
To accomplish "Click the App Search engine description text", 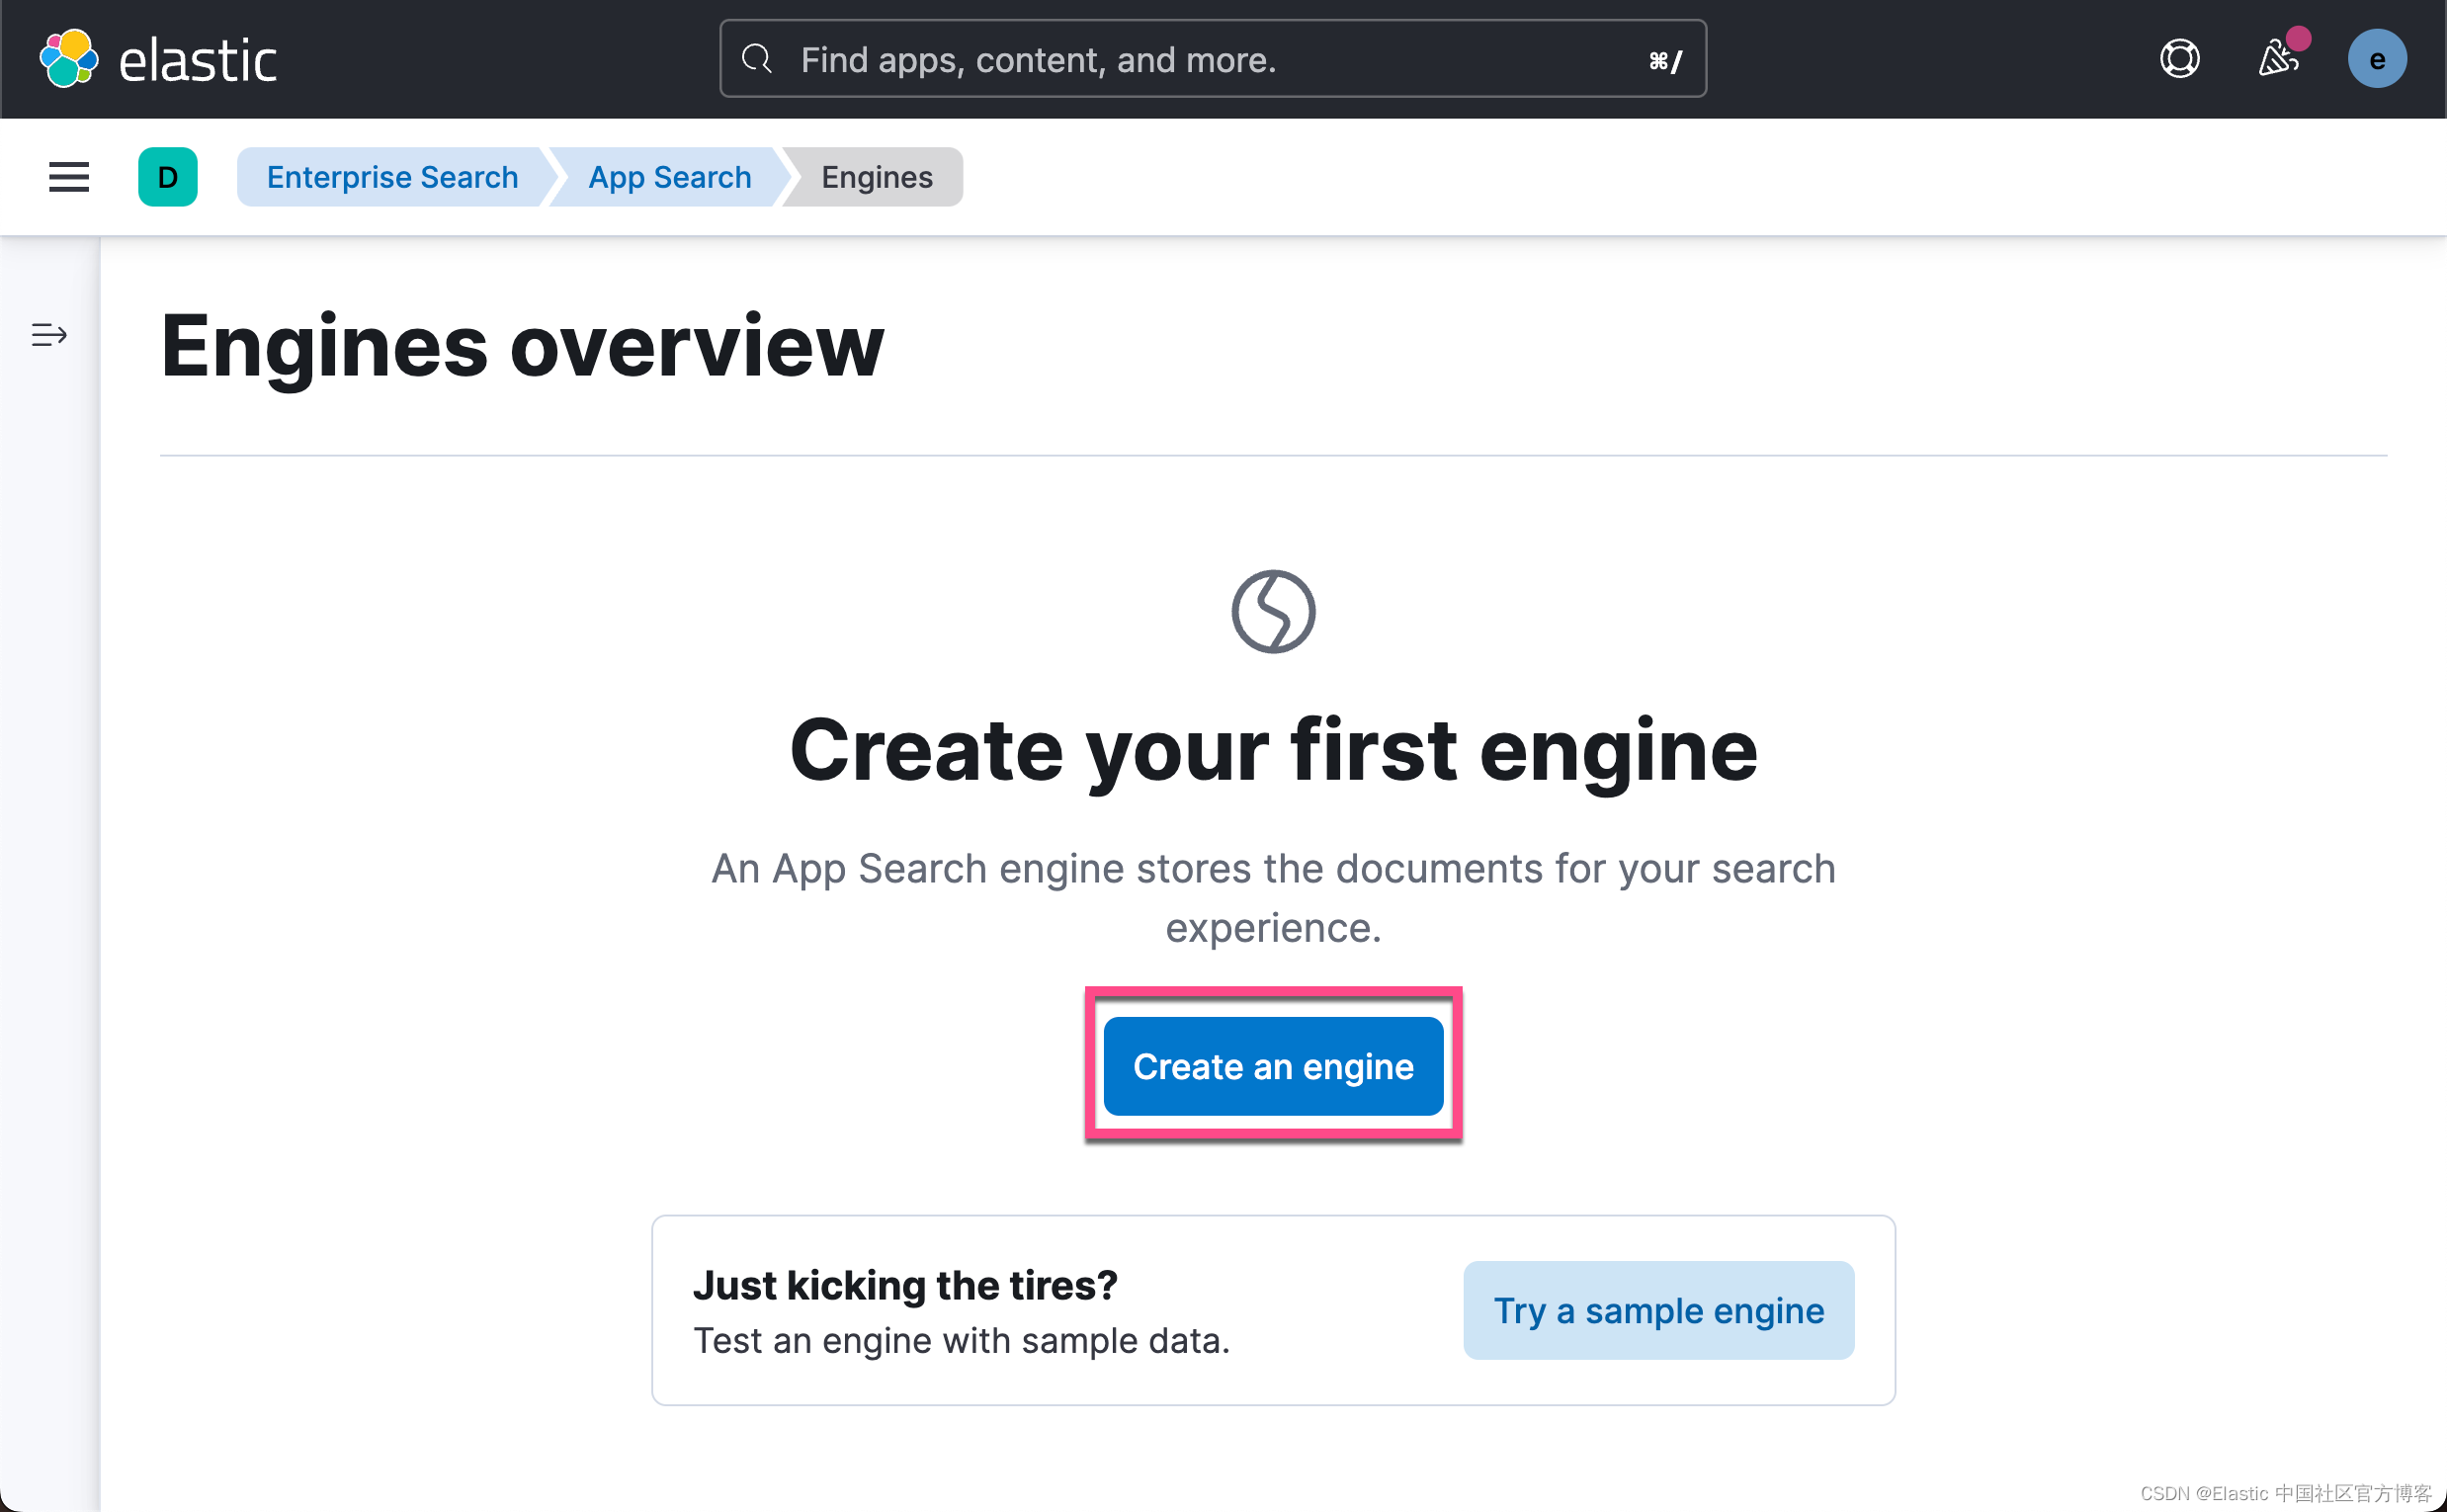I will click(x=1273, y=898).
